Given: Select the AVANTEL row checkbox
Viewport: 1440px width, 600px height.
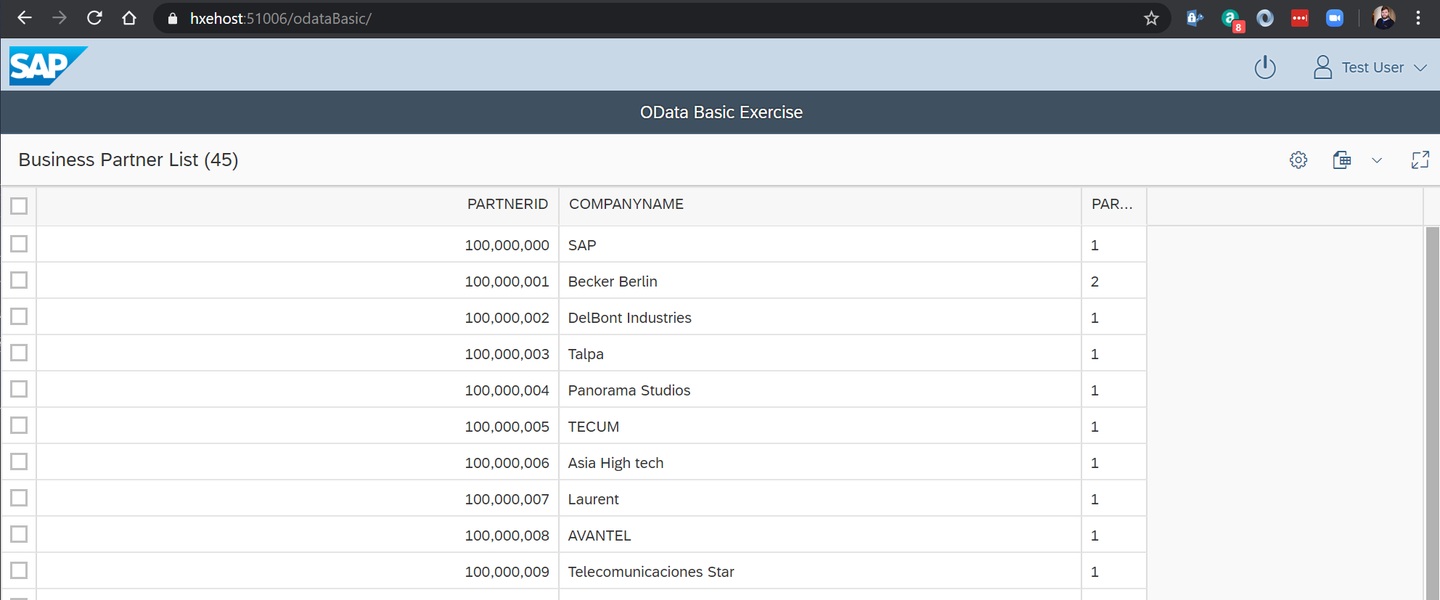Looking at the screenshot, I should click(x=18, y=534).
